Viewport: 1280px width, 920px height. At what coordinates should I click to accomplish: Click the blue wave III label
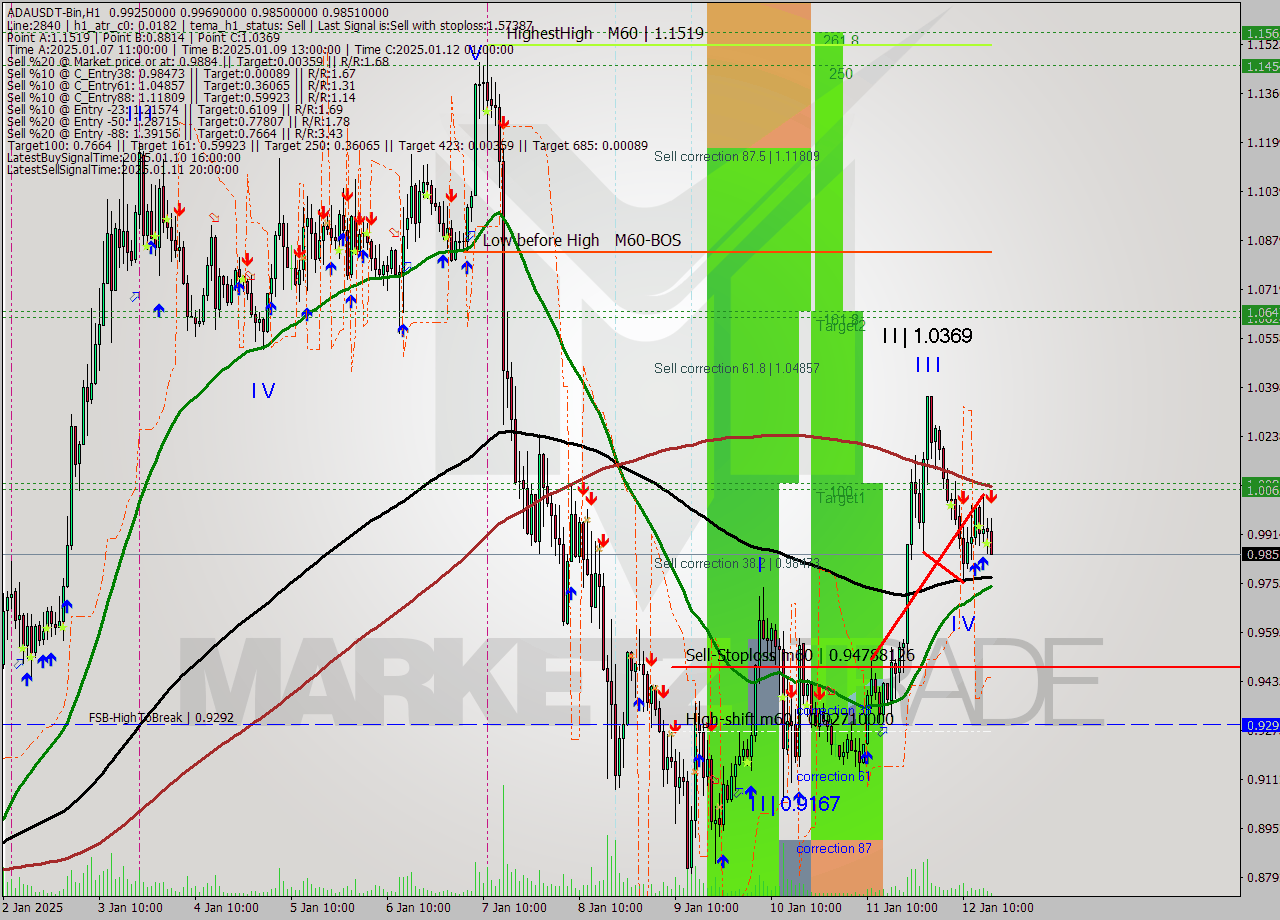click(x=928, y=365)
